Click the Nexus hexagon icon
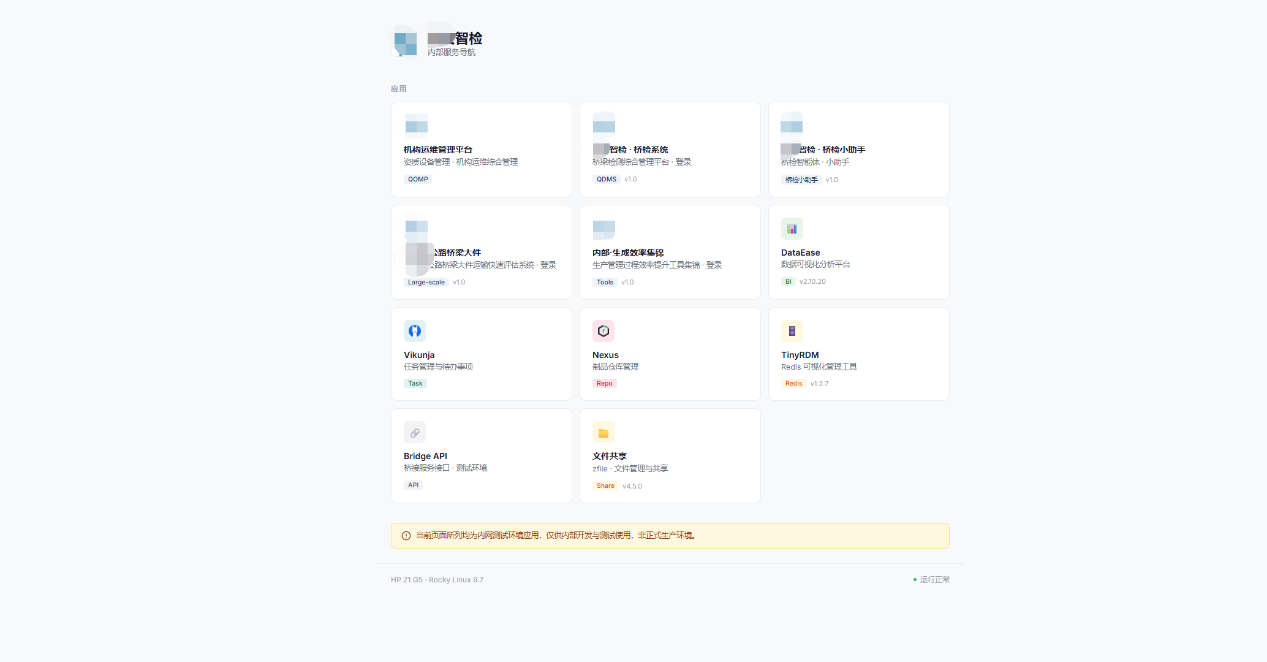Image resolution: width=1267 pixels, height=662 pixels. click(603, 331)
